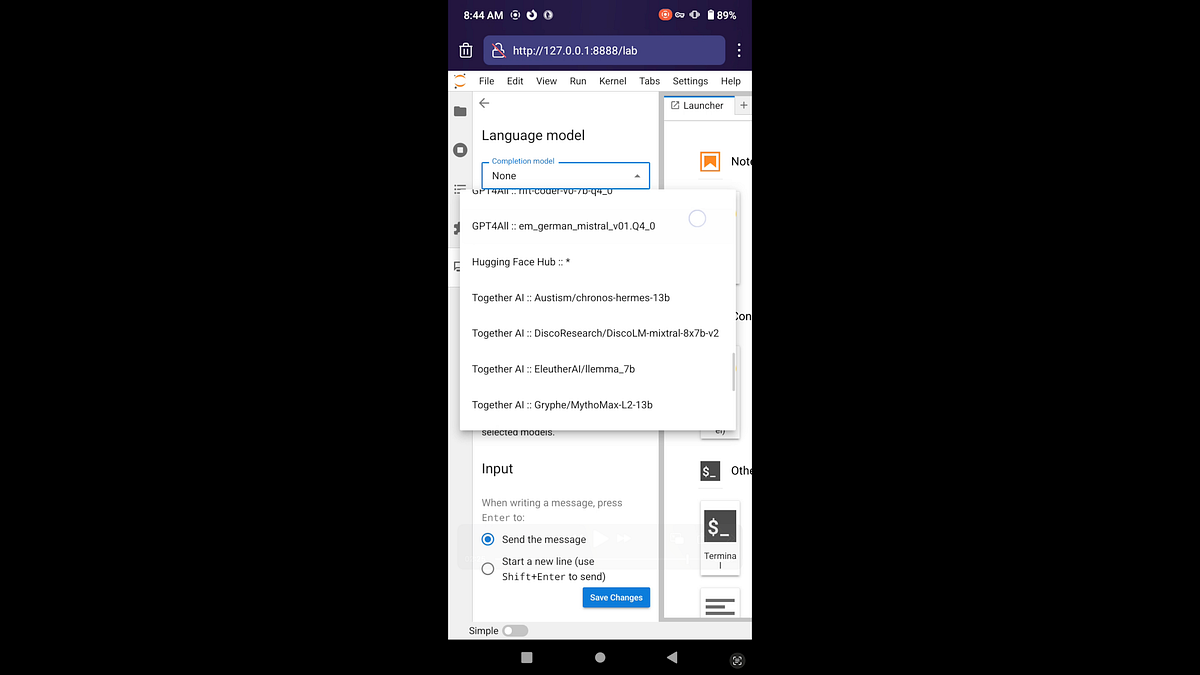
Task: Enable the Simple interface toggle
Action: click(x=515, y=630)
